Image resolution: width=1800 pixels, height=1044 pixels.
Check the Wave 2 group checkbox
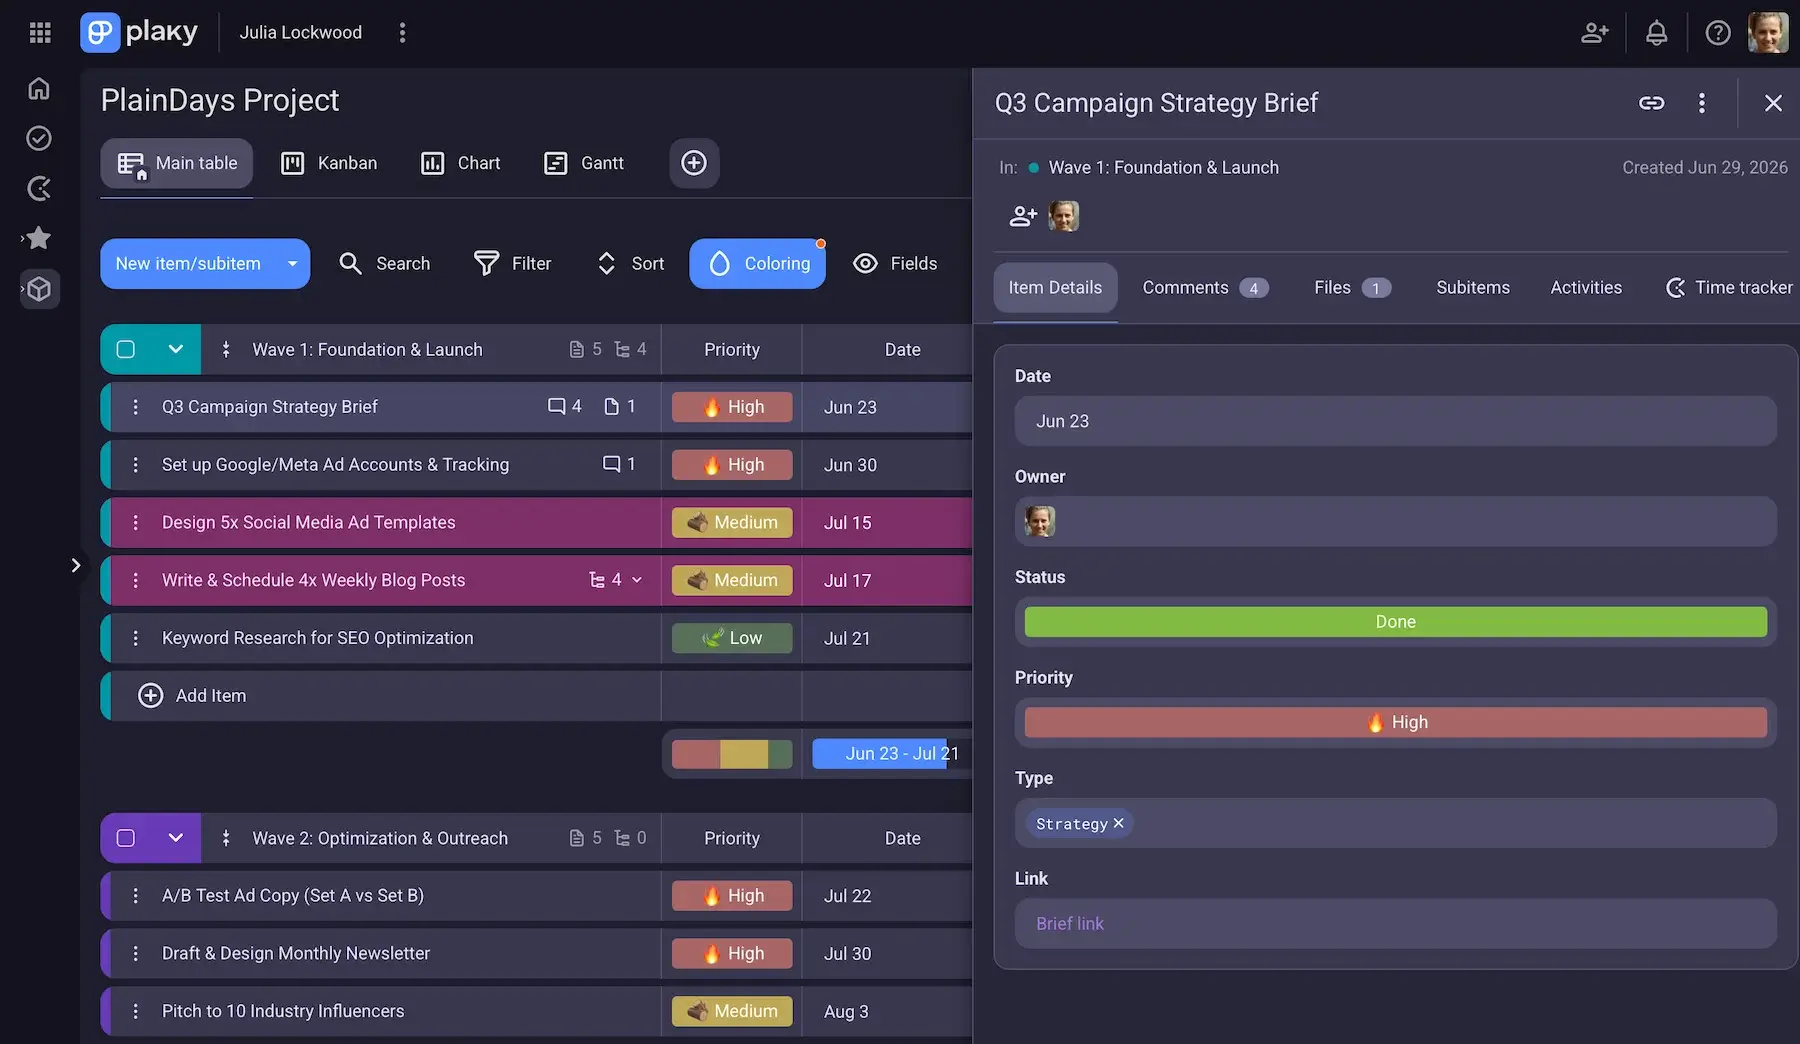(126, 838)
